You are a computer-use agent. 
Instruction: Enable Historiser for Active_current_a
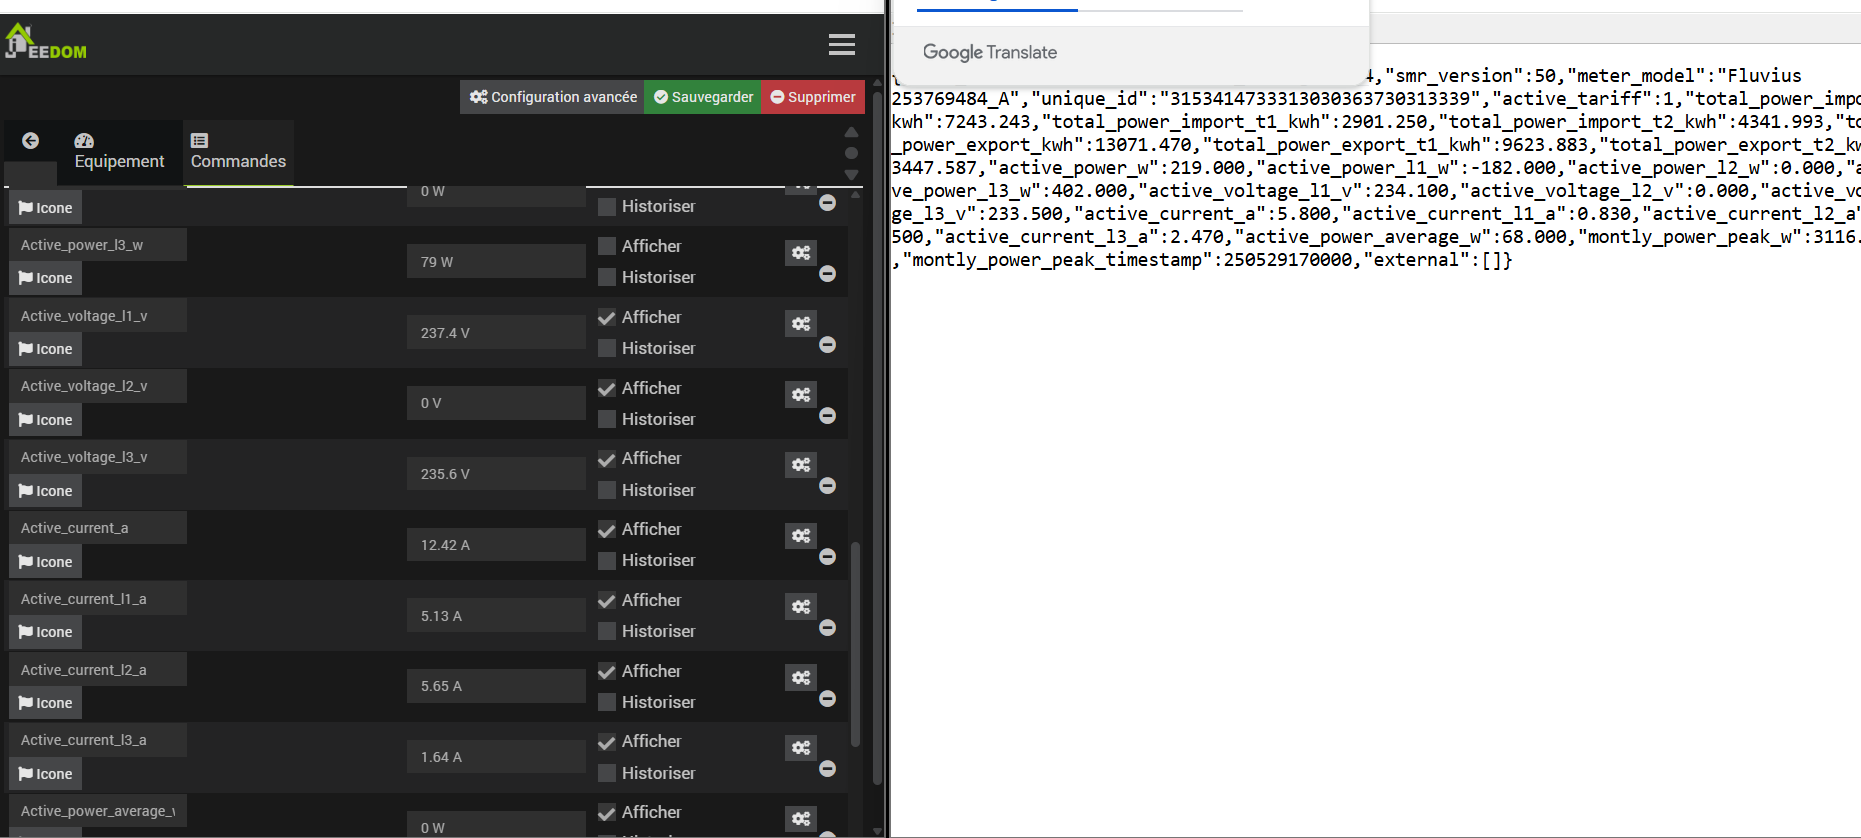tap(606, 560)
